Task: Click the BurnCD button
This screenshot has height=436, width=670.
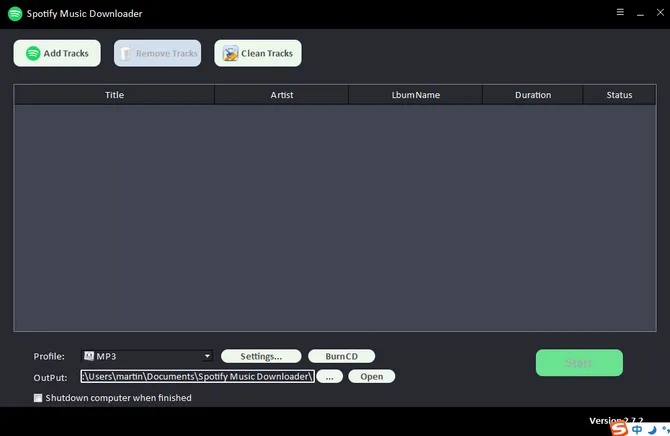Action: (341, 356)
